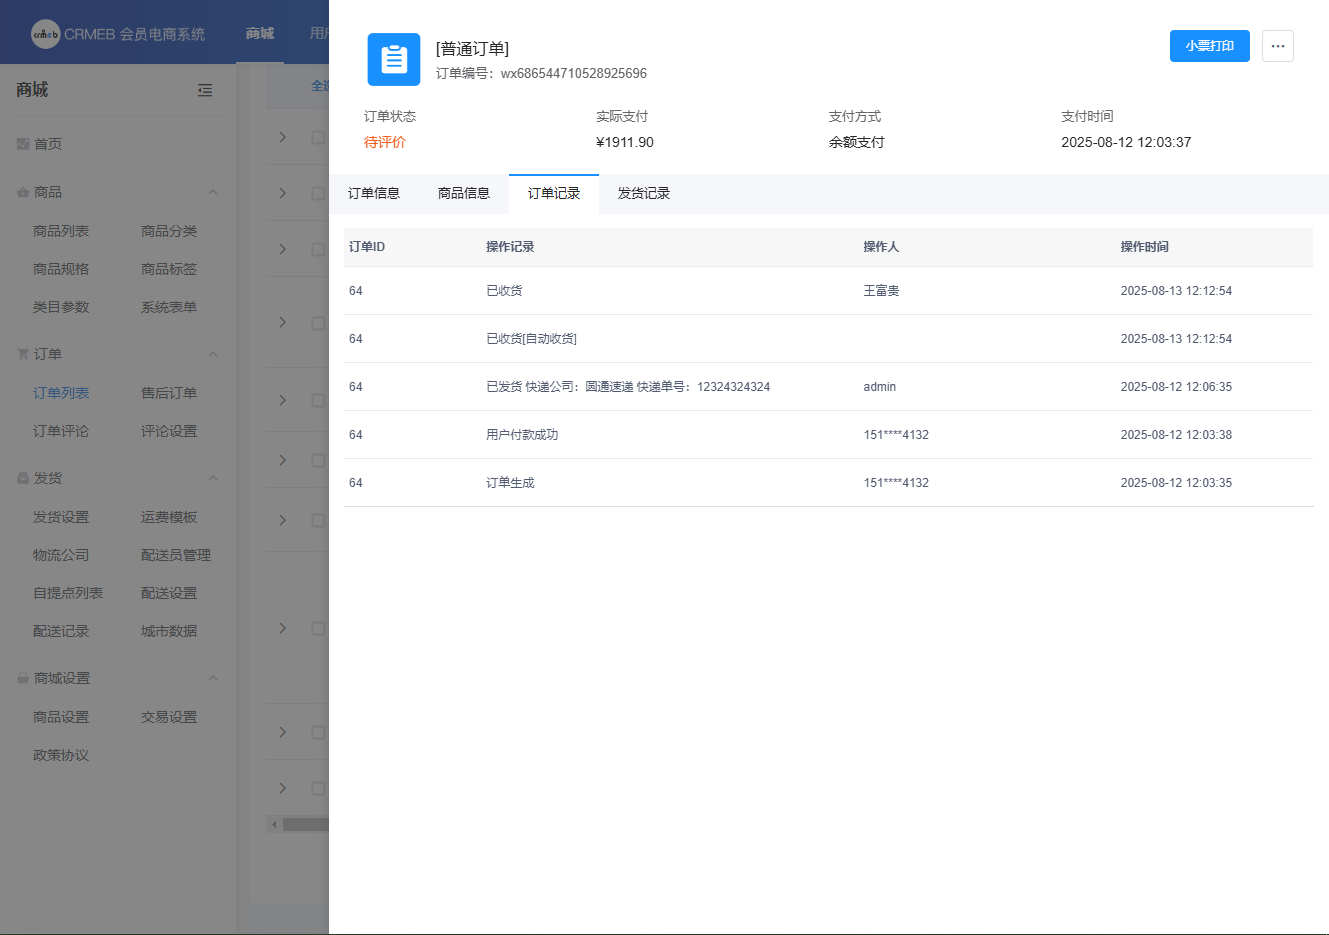Check the second row checkbox in order list
The width and height of the screenshot is (1329, 935).
pyautogui.click(x=318, y=193)
